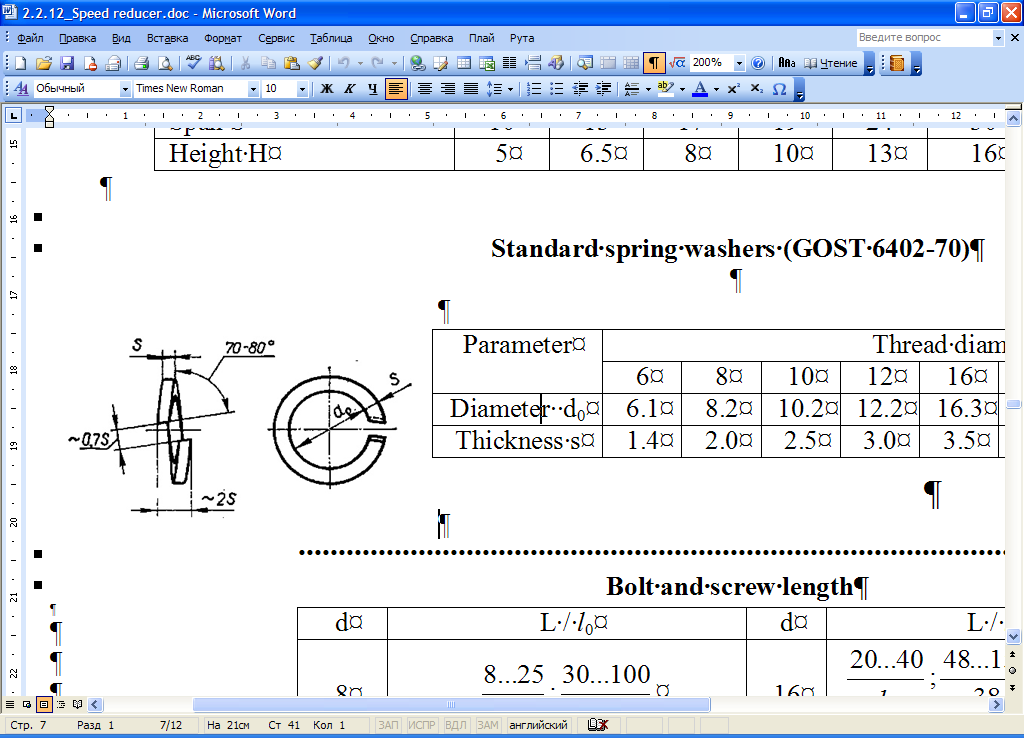Toggle the show paragraph marks button

pyautogui.click(x=654, y=63)
